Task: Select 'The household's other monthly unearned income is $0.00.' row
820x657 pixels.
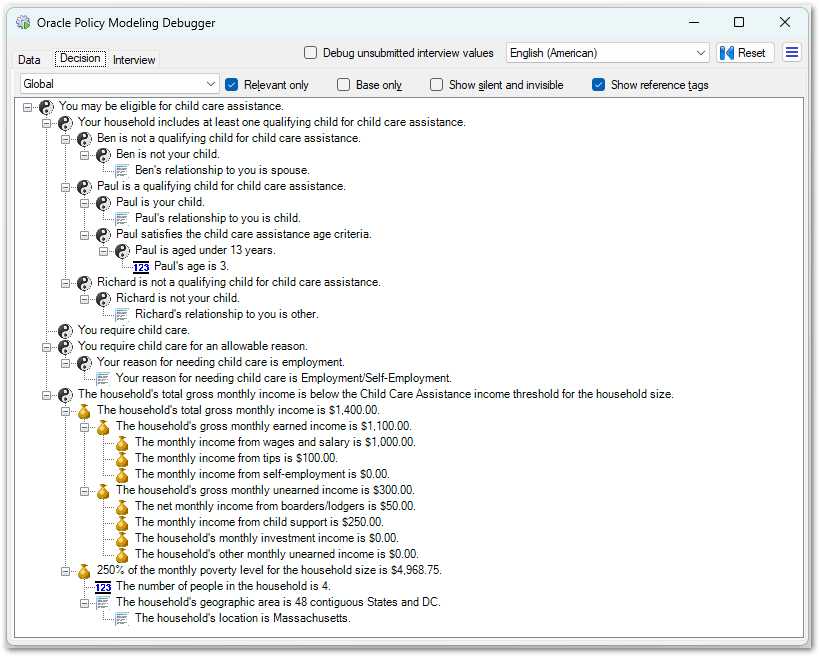Action: tap(277, 554)
